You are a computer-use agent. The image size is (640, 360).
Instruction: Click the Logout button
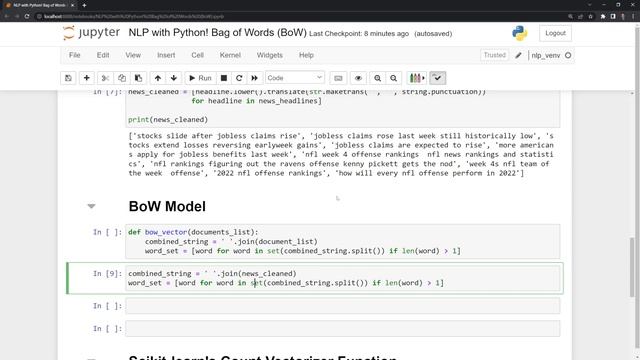click(556, 33)
